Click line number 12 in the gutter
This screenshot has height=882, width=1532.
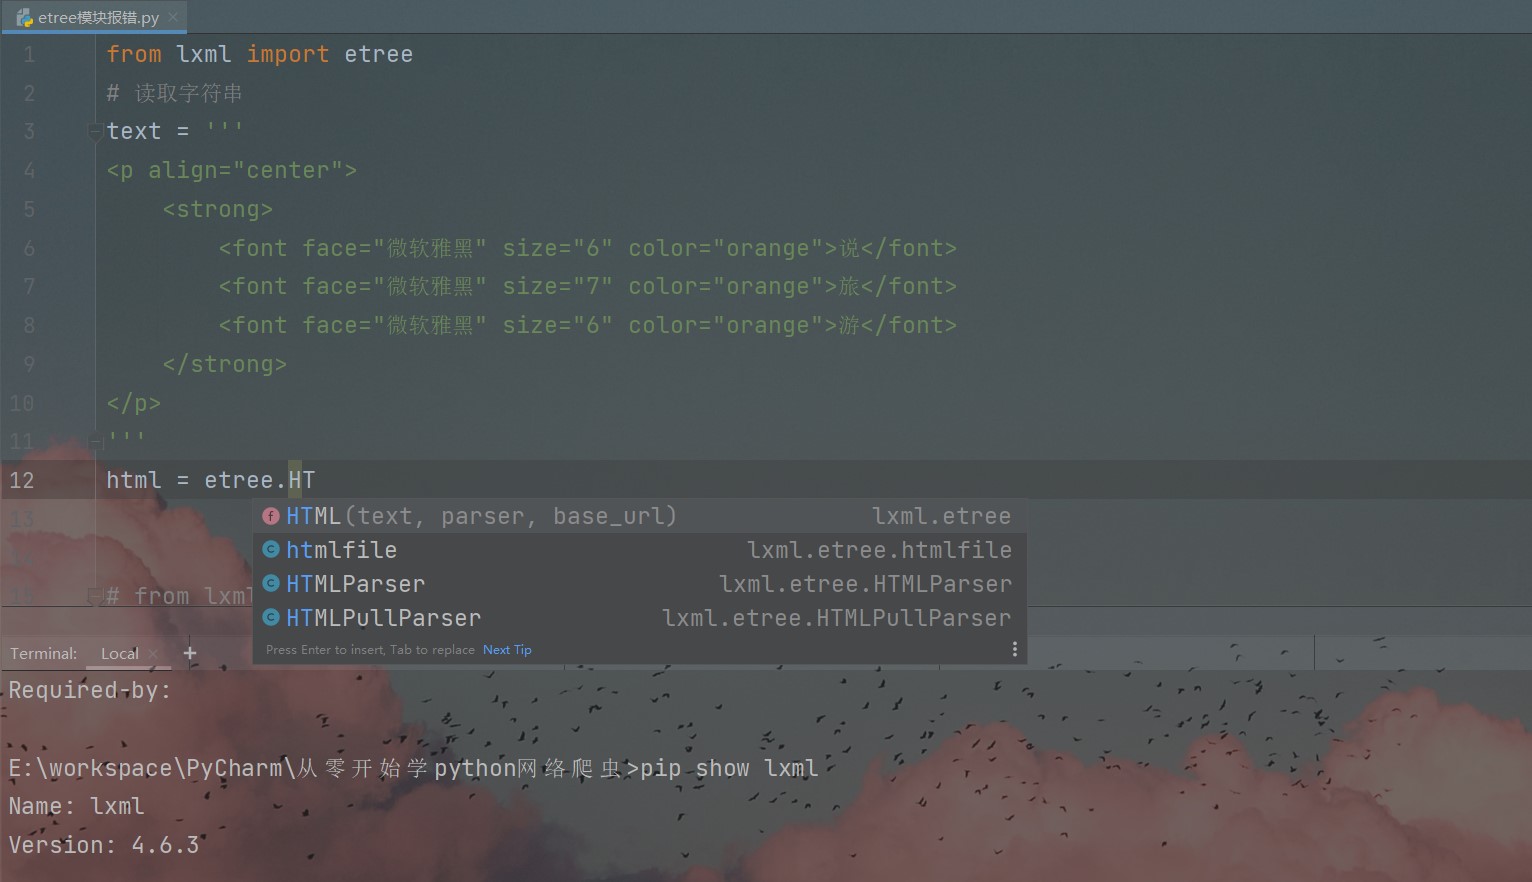click(21, 480)
